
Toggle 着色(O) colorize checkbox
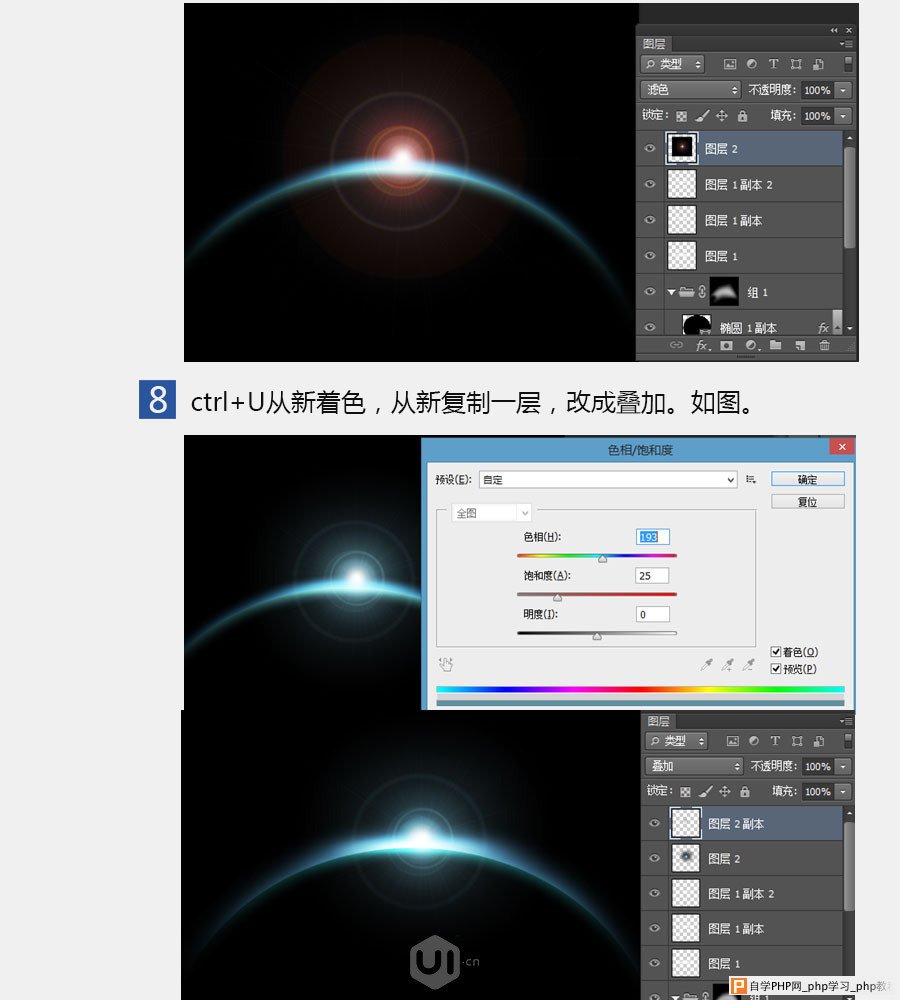point(776,651)
